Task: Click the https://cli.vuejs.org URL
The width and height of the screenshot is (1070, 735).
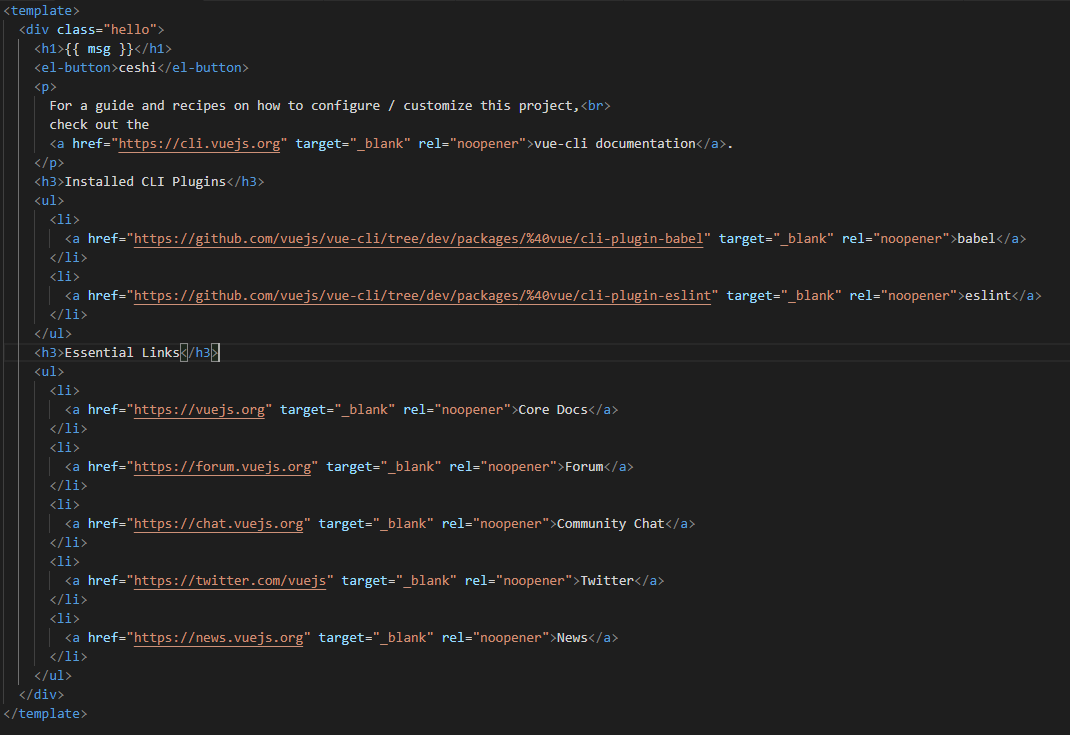Action: [x=199, y=144]
